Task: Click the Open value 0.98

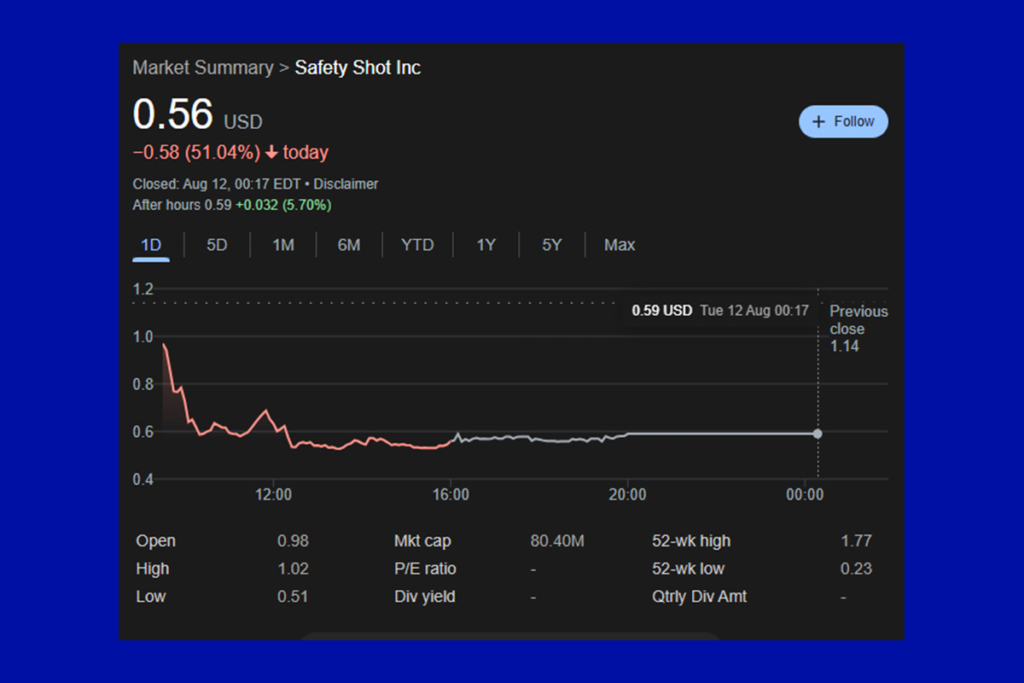Action: [293, 541]
